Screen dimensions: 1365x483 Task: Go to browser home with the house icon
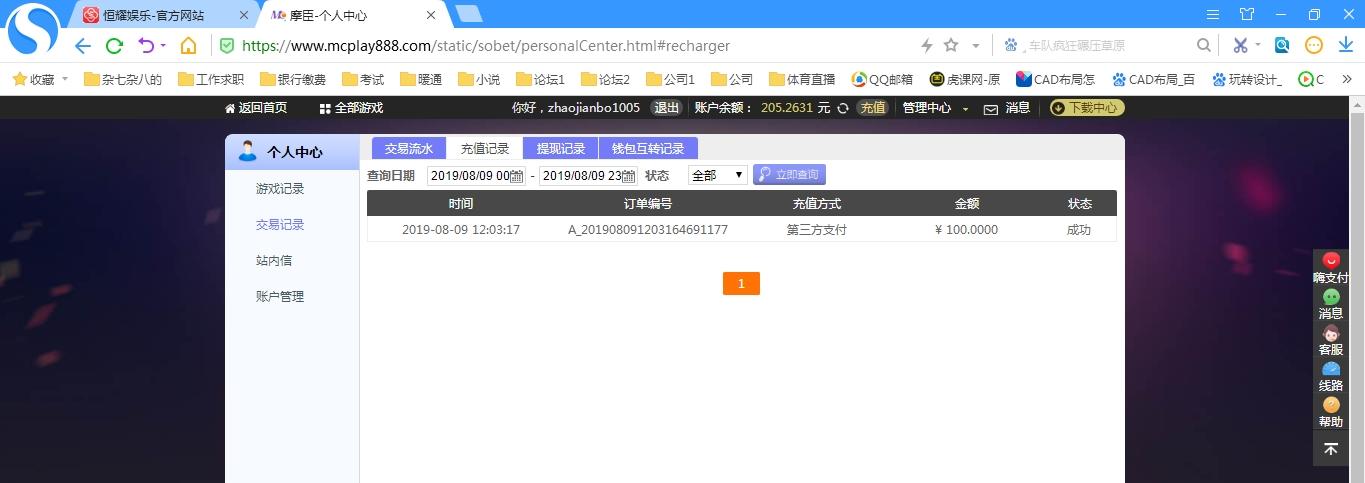coord(188,46)
